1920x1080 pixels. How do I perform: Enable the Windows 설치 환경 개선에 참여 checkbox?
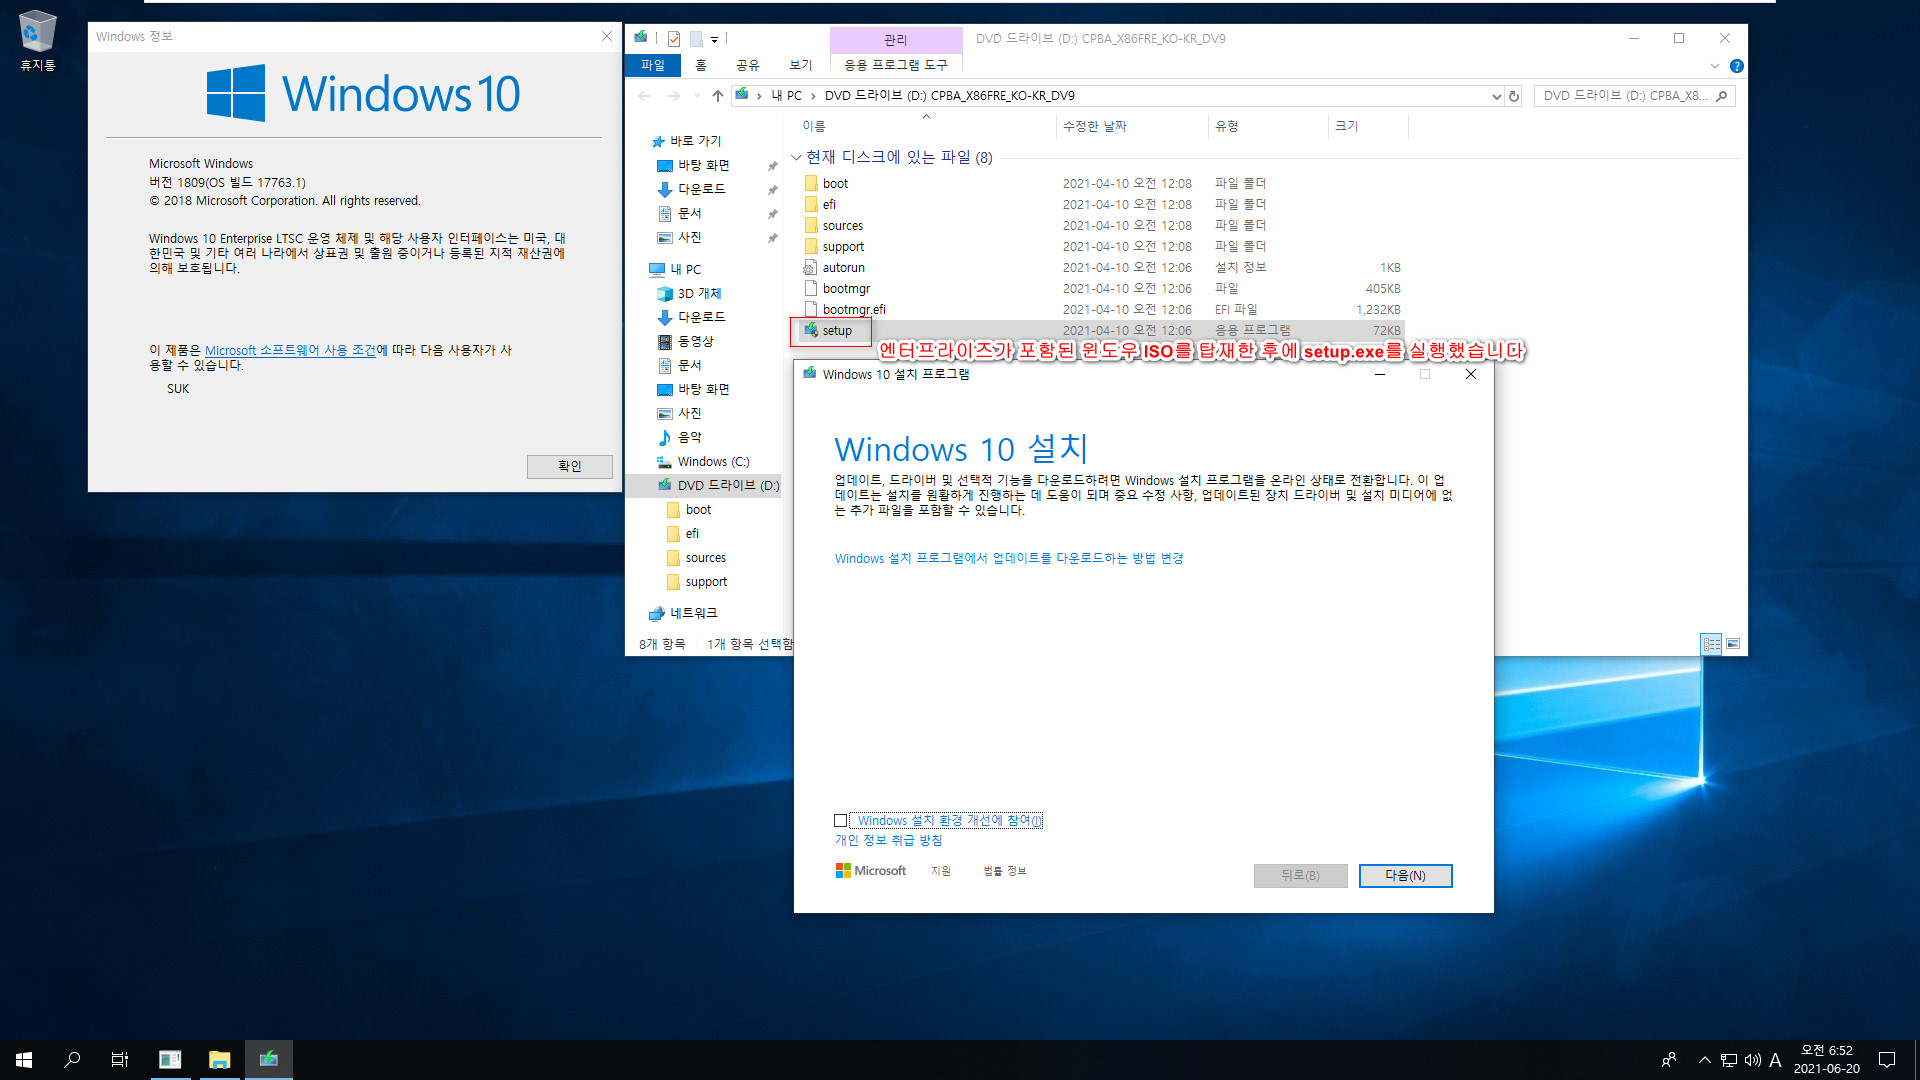(x=841, y=821)
